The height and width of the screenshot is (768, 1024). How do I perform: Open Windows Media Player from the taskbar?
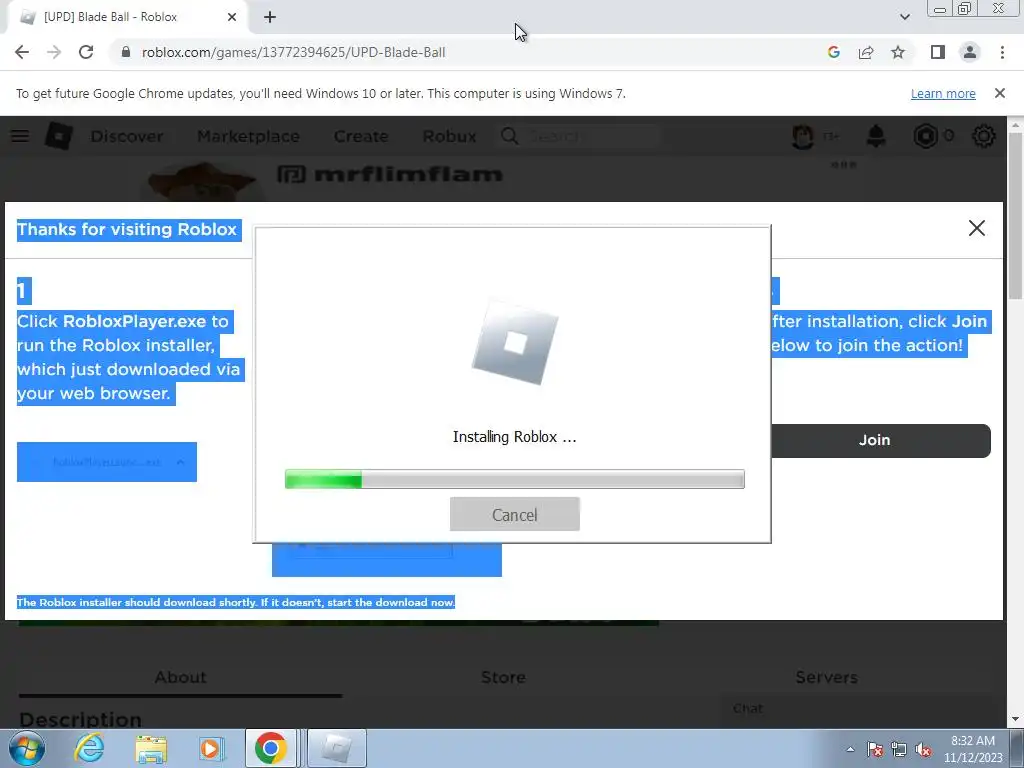pyautogui.click(x=210, y=748)
